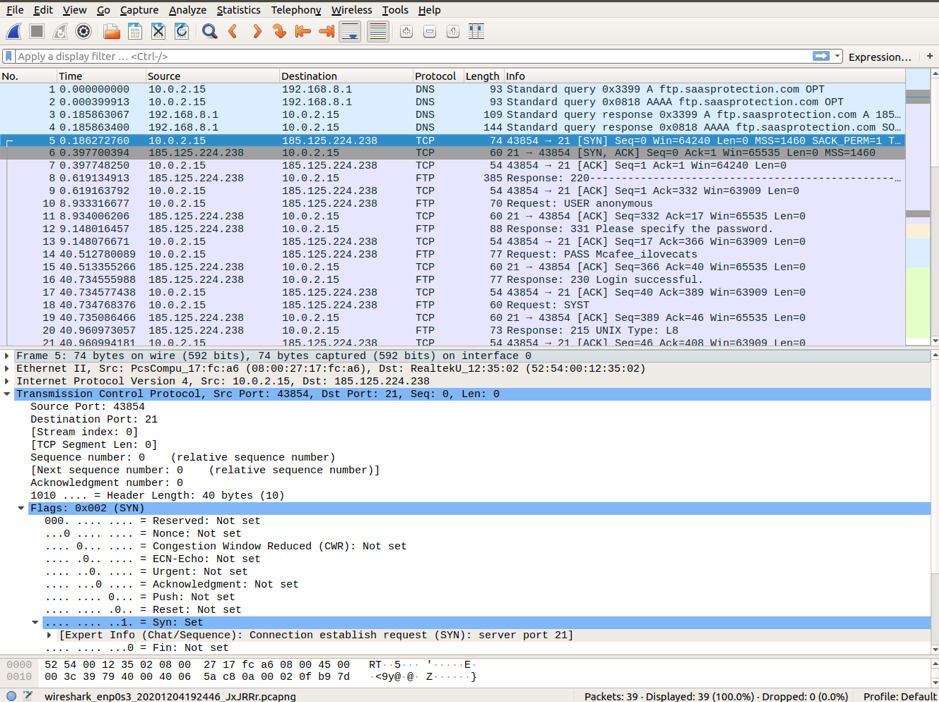This screenshot has width=939, height=702.
Task: Toggle packet list colorization
Action: (x=377, y=32)
